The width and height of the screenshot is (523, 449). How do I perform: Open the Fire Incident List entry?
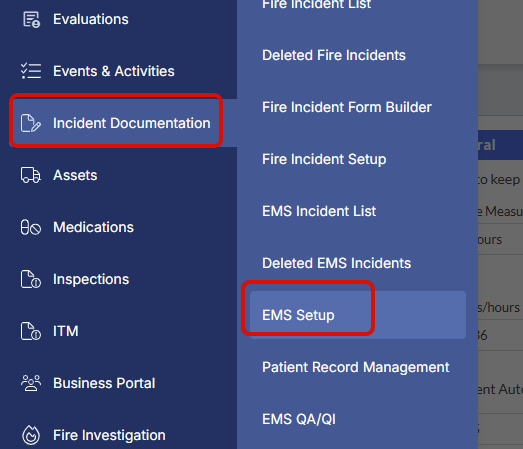317,4
